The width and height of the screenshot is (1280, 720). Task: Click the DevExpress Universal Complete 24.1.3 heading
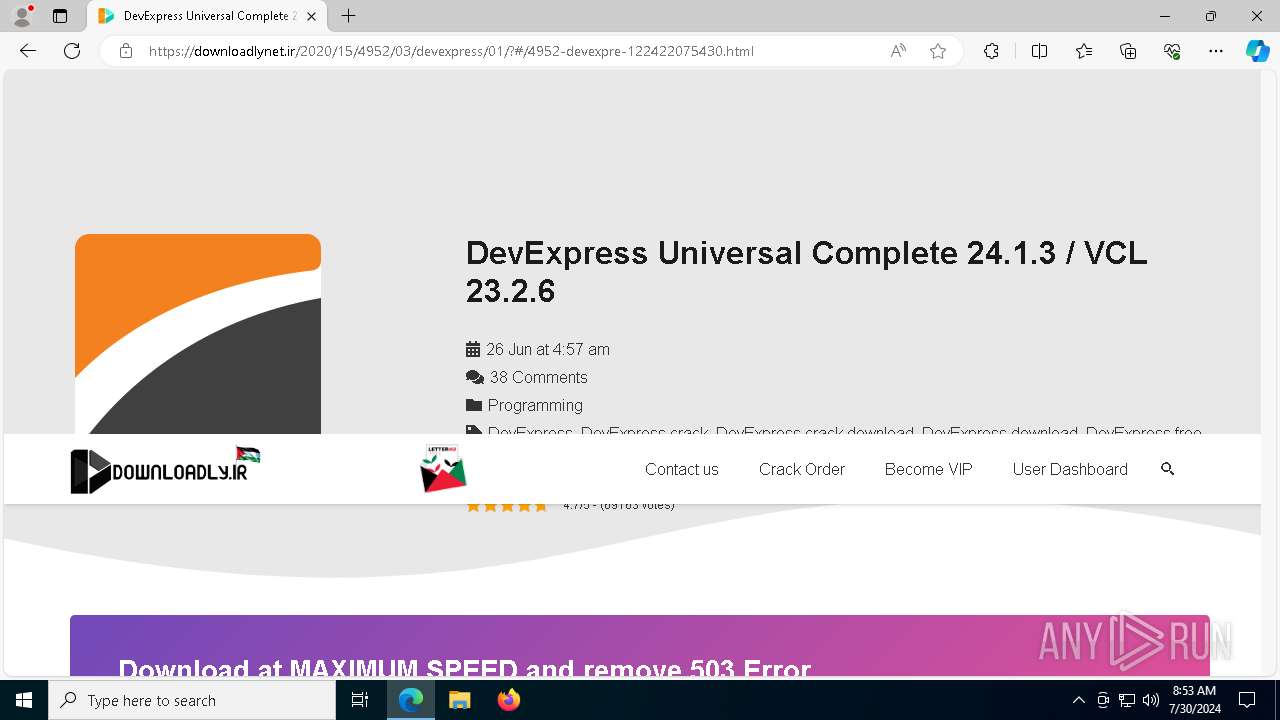click(806, 271)
